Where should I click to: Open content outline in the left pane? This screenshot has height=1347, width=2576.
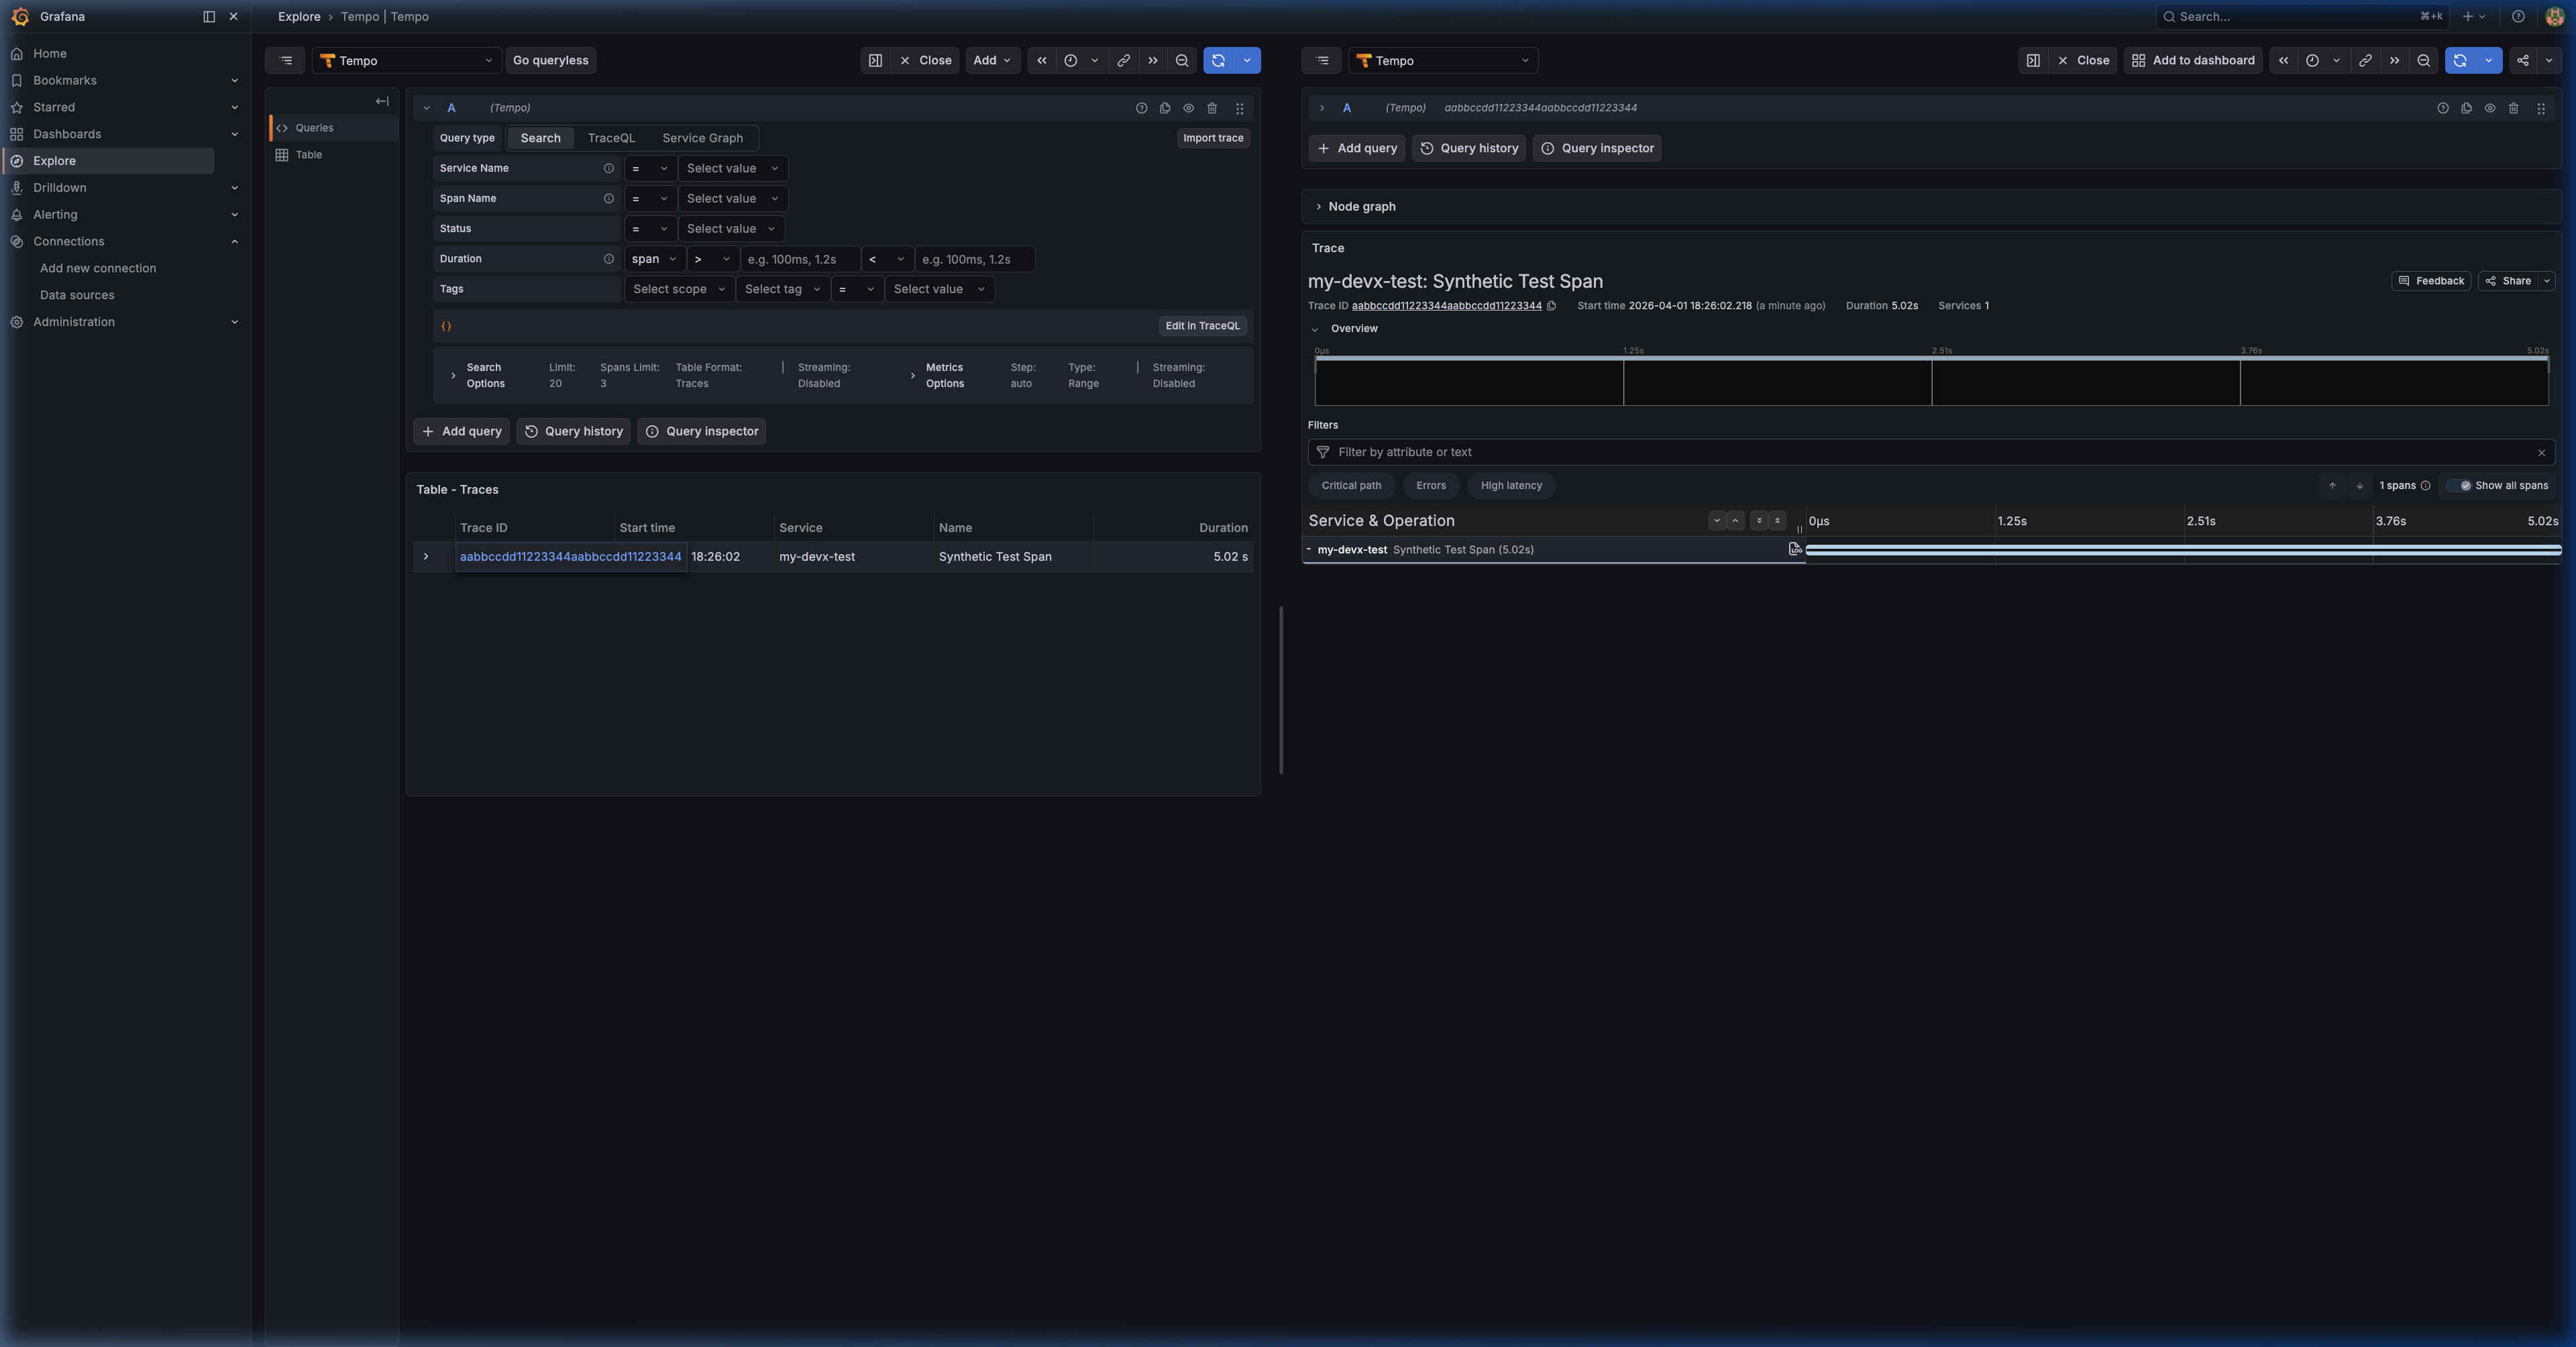click(x=286, y=60)
